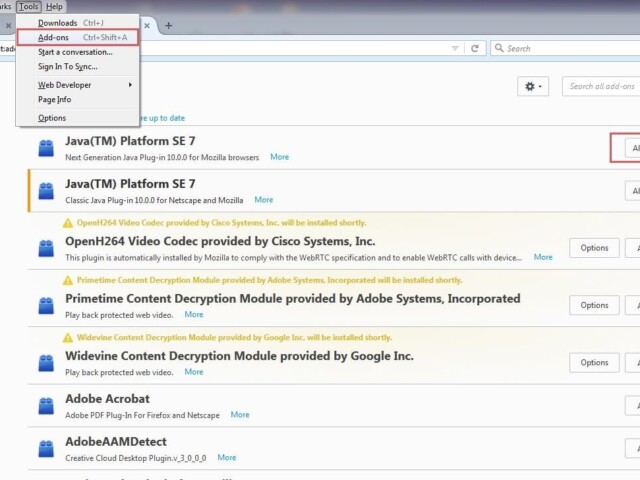Open the Help menu
The width and height of the screenshot is (640, 480).
54,6
